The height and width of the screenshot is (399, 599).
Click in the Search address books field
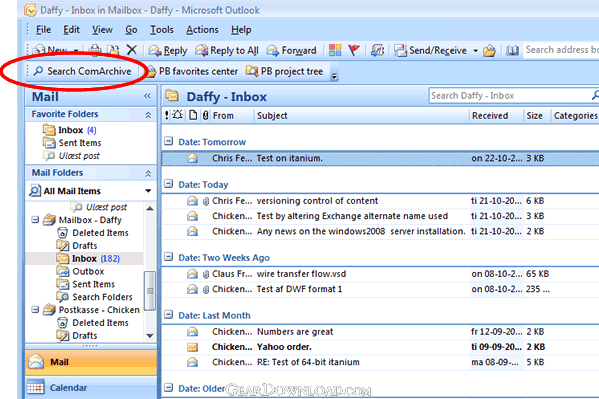[561, 50]
